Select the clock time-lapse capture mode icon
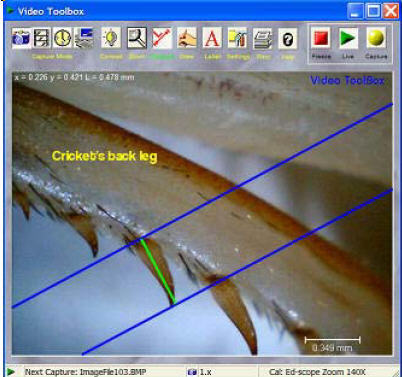Image resolution: width=402 pixels, height=377 pixels. coord(62,38)
